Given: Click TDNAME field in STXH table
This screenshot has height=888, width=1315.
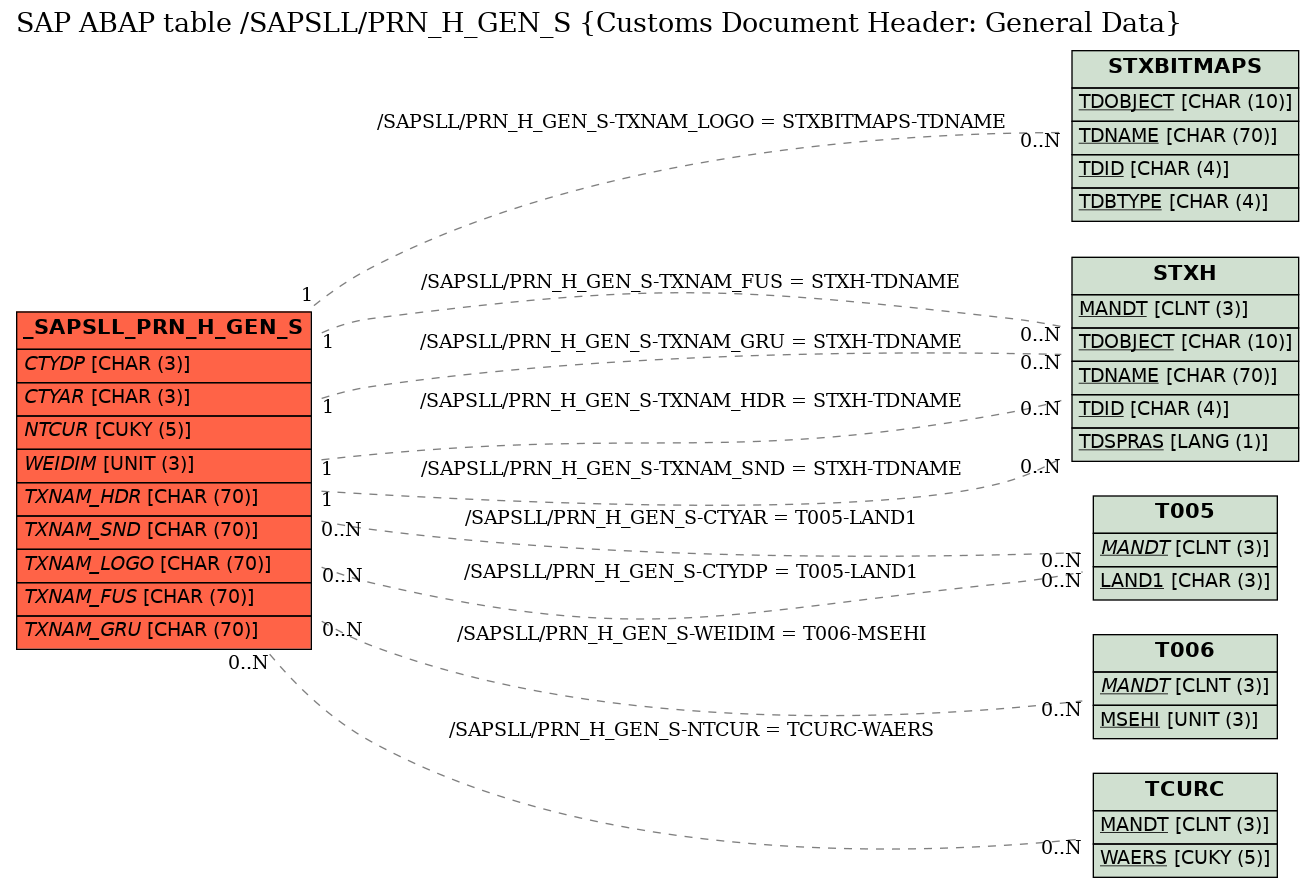Looking at the screenshot, I should pos(1185,377).
